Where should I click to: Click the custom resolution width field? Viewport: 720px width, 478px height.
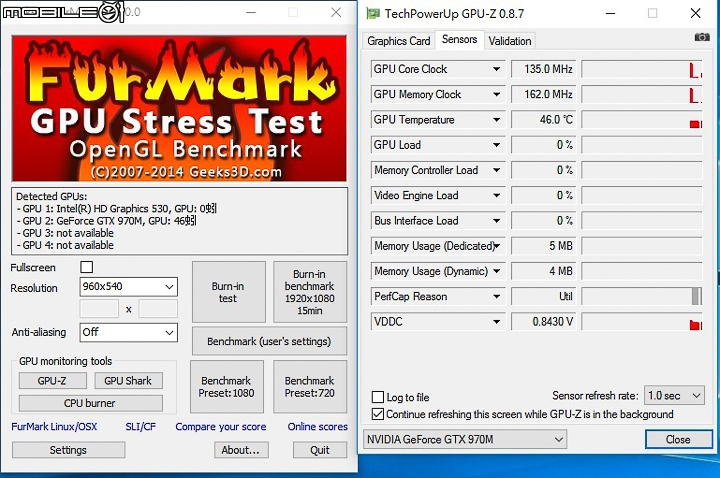click(x=99, y=309)
